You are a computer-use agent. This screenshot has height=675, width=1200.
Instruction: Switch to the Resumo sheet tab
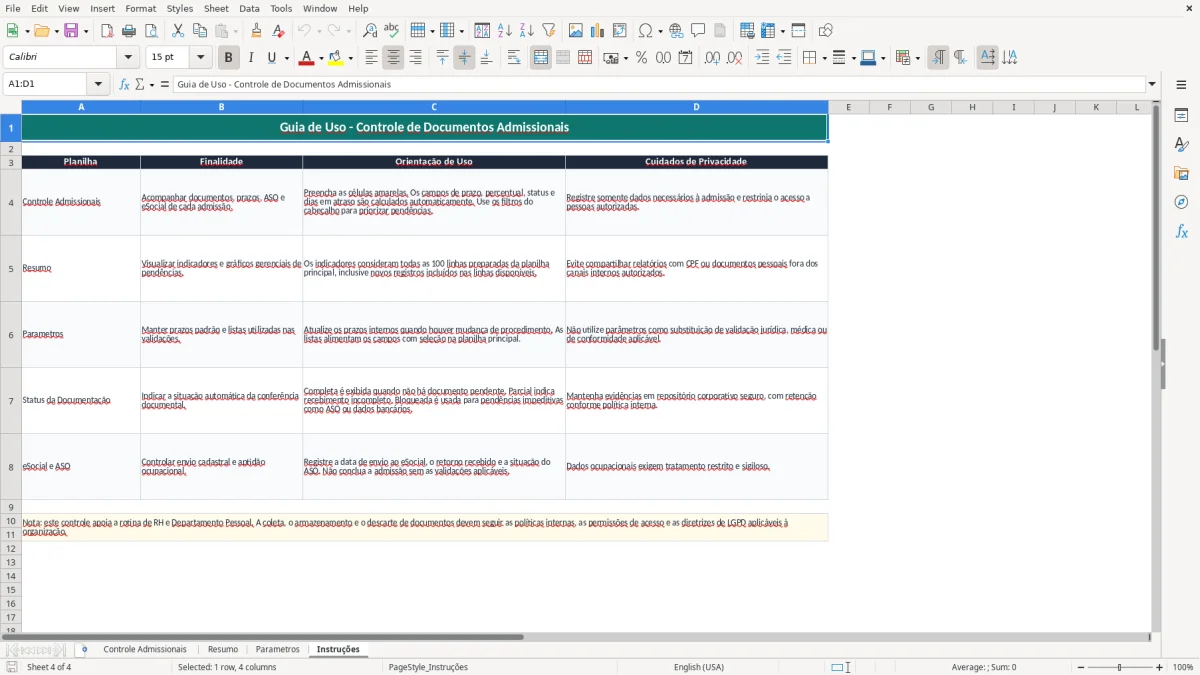point(223,650)
